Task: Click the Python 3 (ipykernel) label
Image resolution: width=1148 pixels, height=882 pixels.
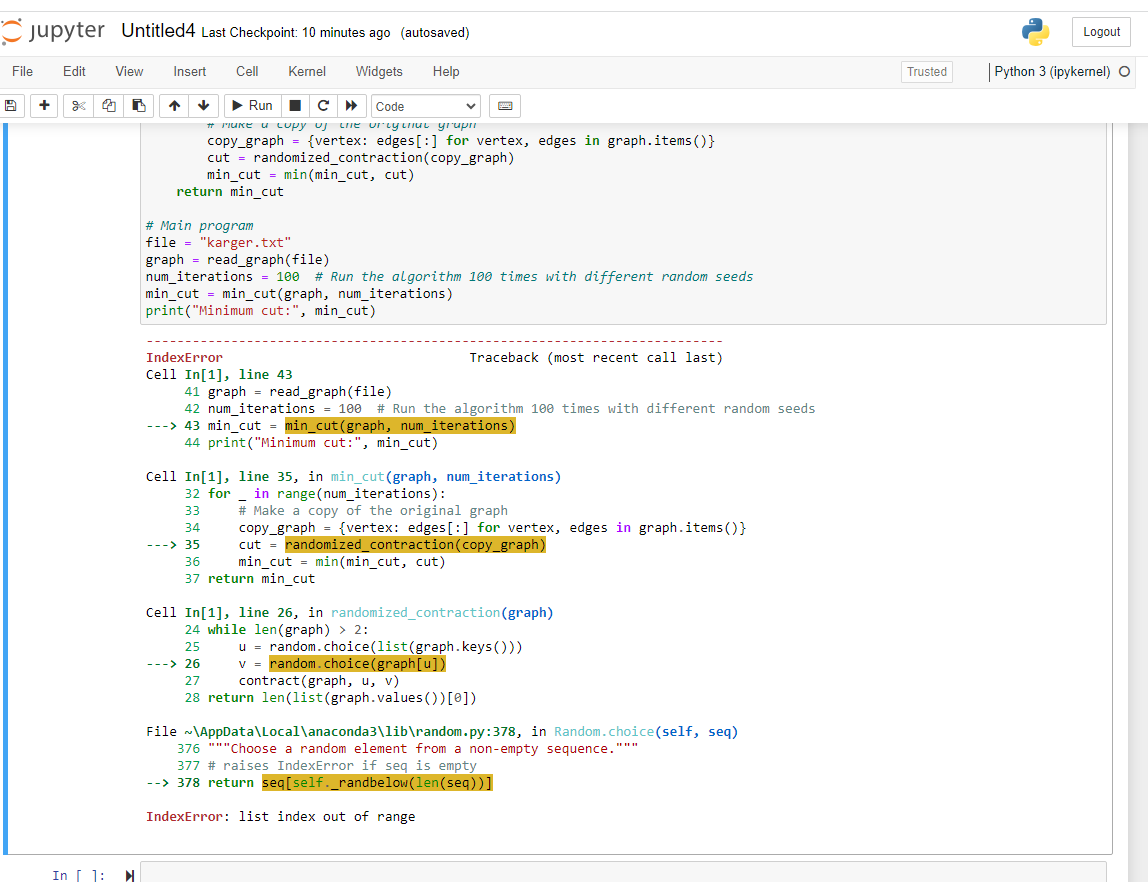Action: 1052,72
